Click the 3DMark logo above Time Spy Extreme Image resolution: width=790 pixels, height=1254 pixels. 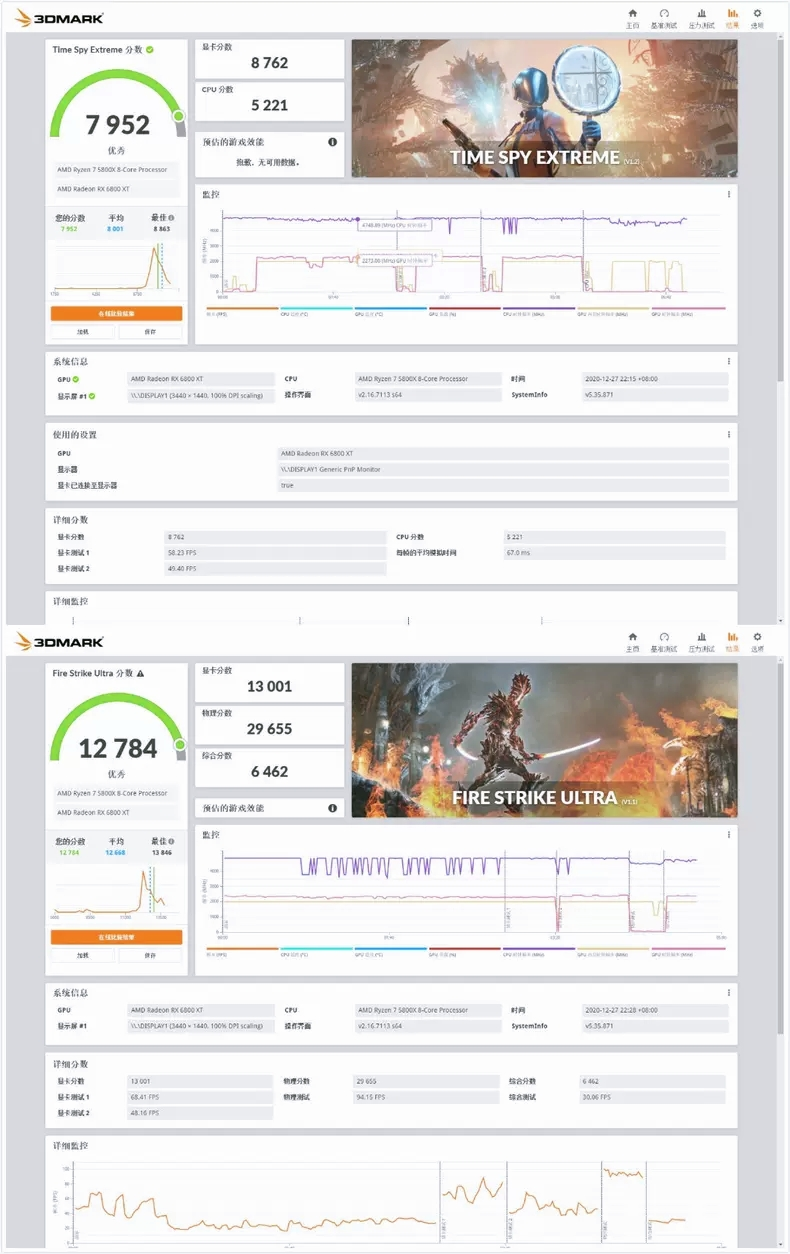[x=59, y=17]
